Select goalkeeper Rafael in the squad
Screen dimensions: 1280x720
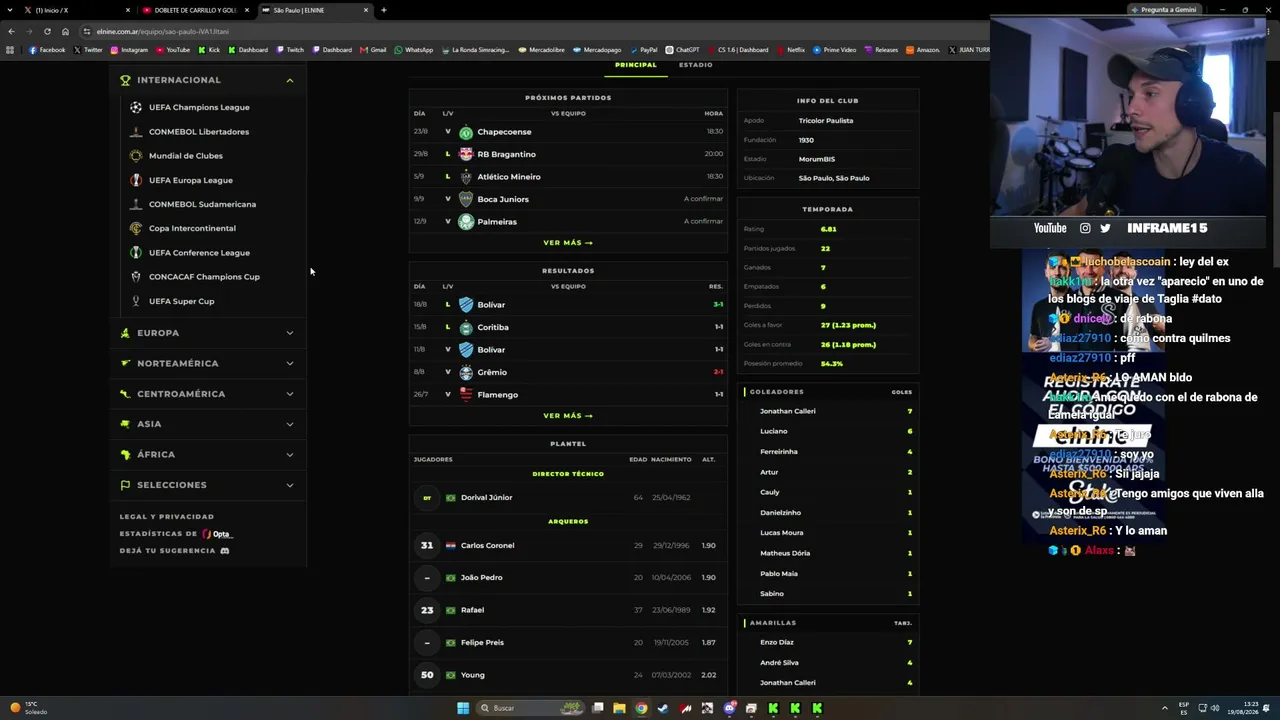[472, 610]
